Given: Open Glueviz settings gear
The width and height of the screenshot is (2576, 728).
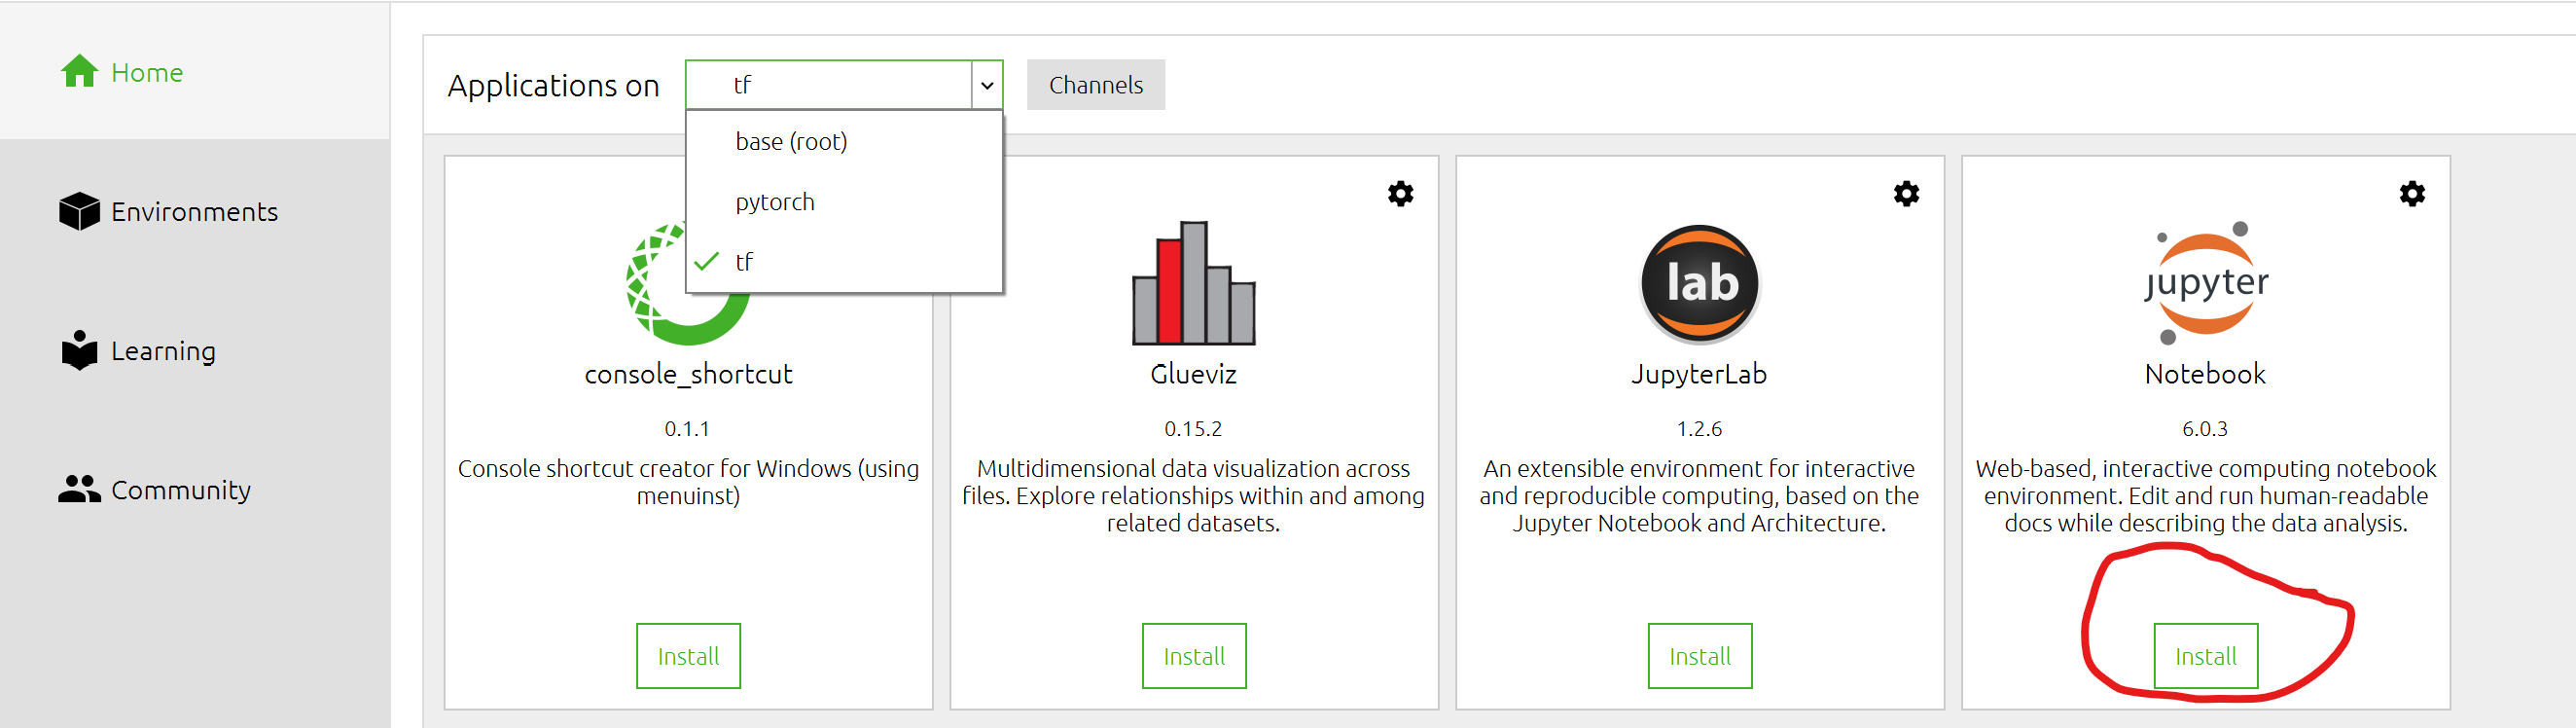Looking at the screenshot, I should point(1400,193).
